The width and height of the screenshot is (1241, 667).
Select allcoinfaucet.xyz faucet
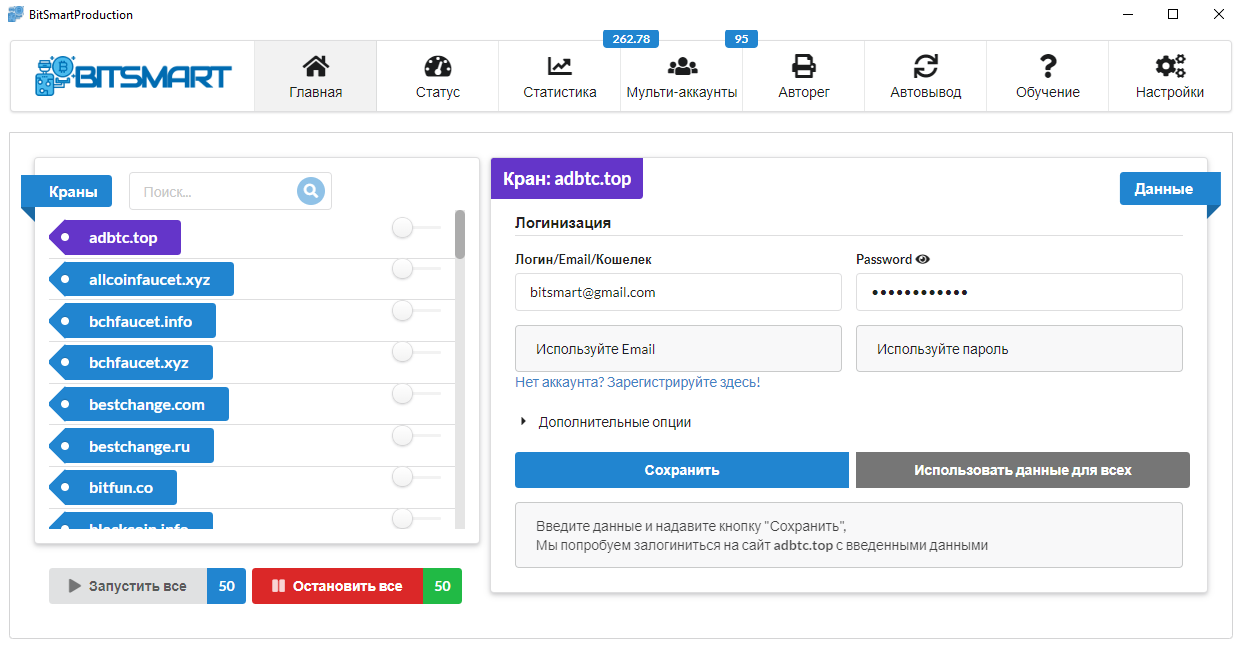coord(141,279)
